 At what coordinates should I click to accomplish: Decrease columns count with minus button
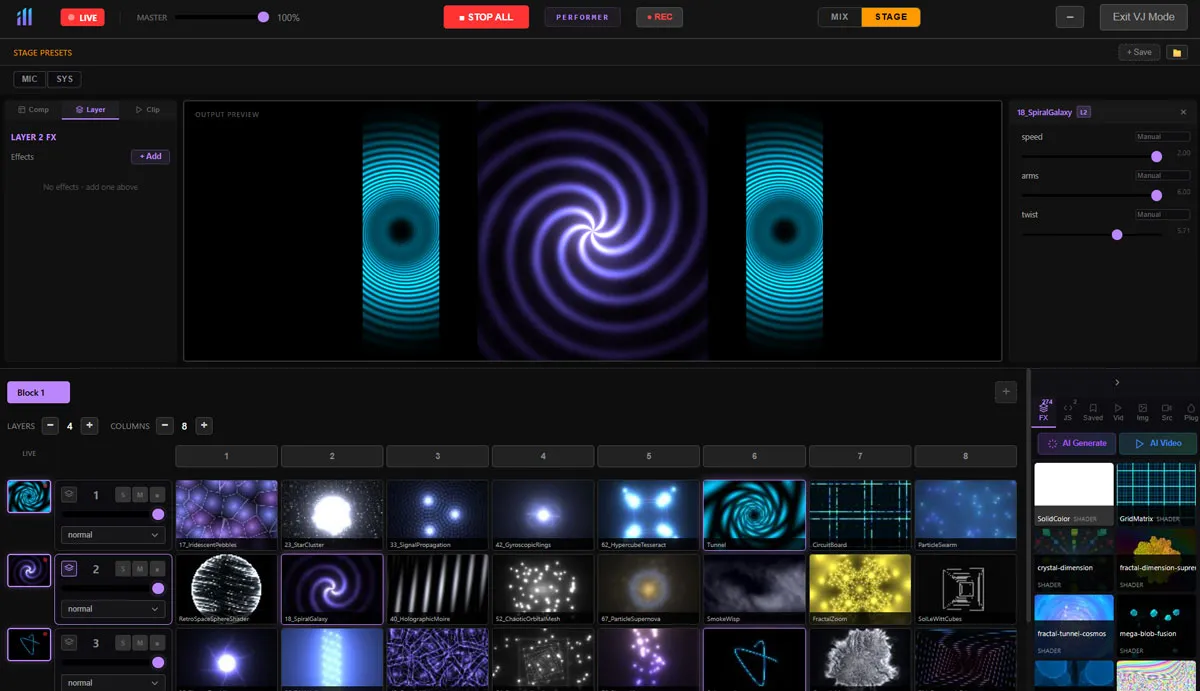[165, 426]
